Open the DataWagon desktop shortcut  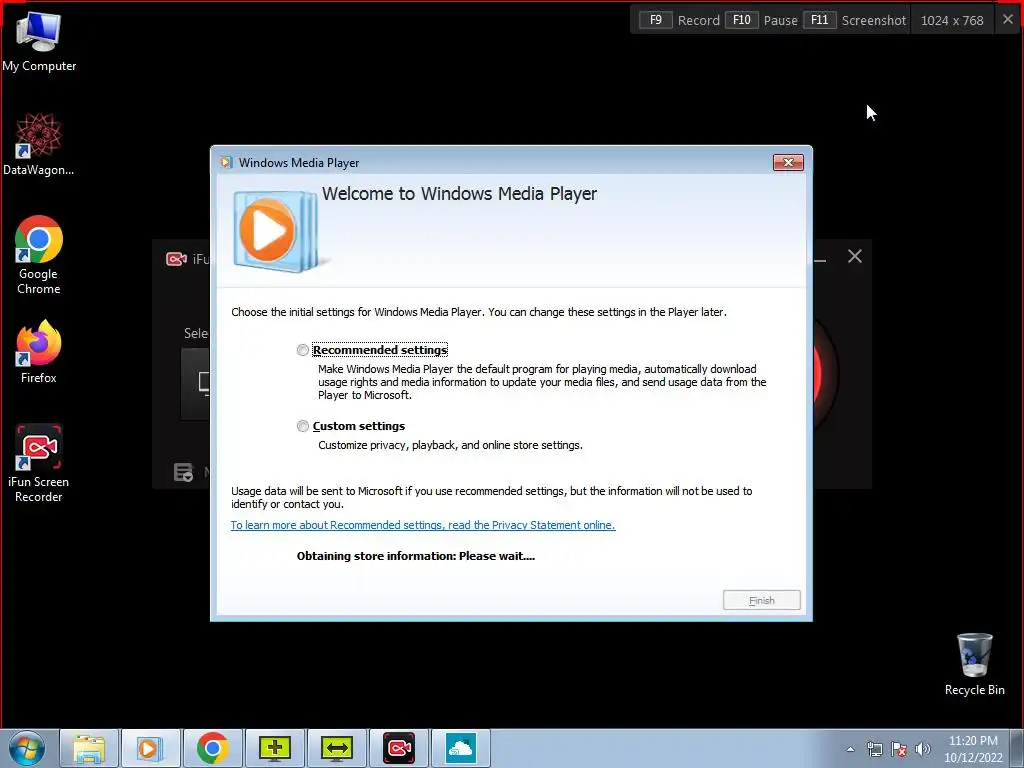click(39, 144)
